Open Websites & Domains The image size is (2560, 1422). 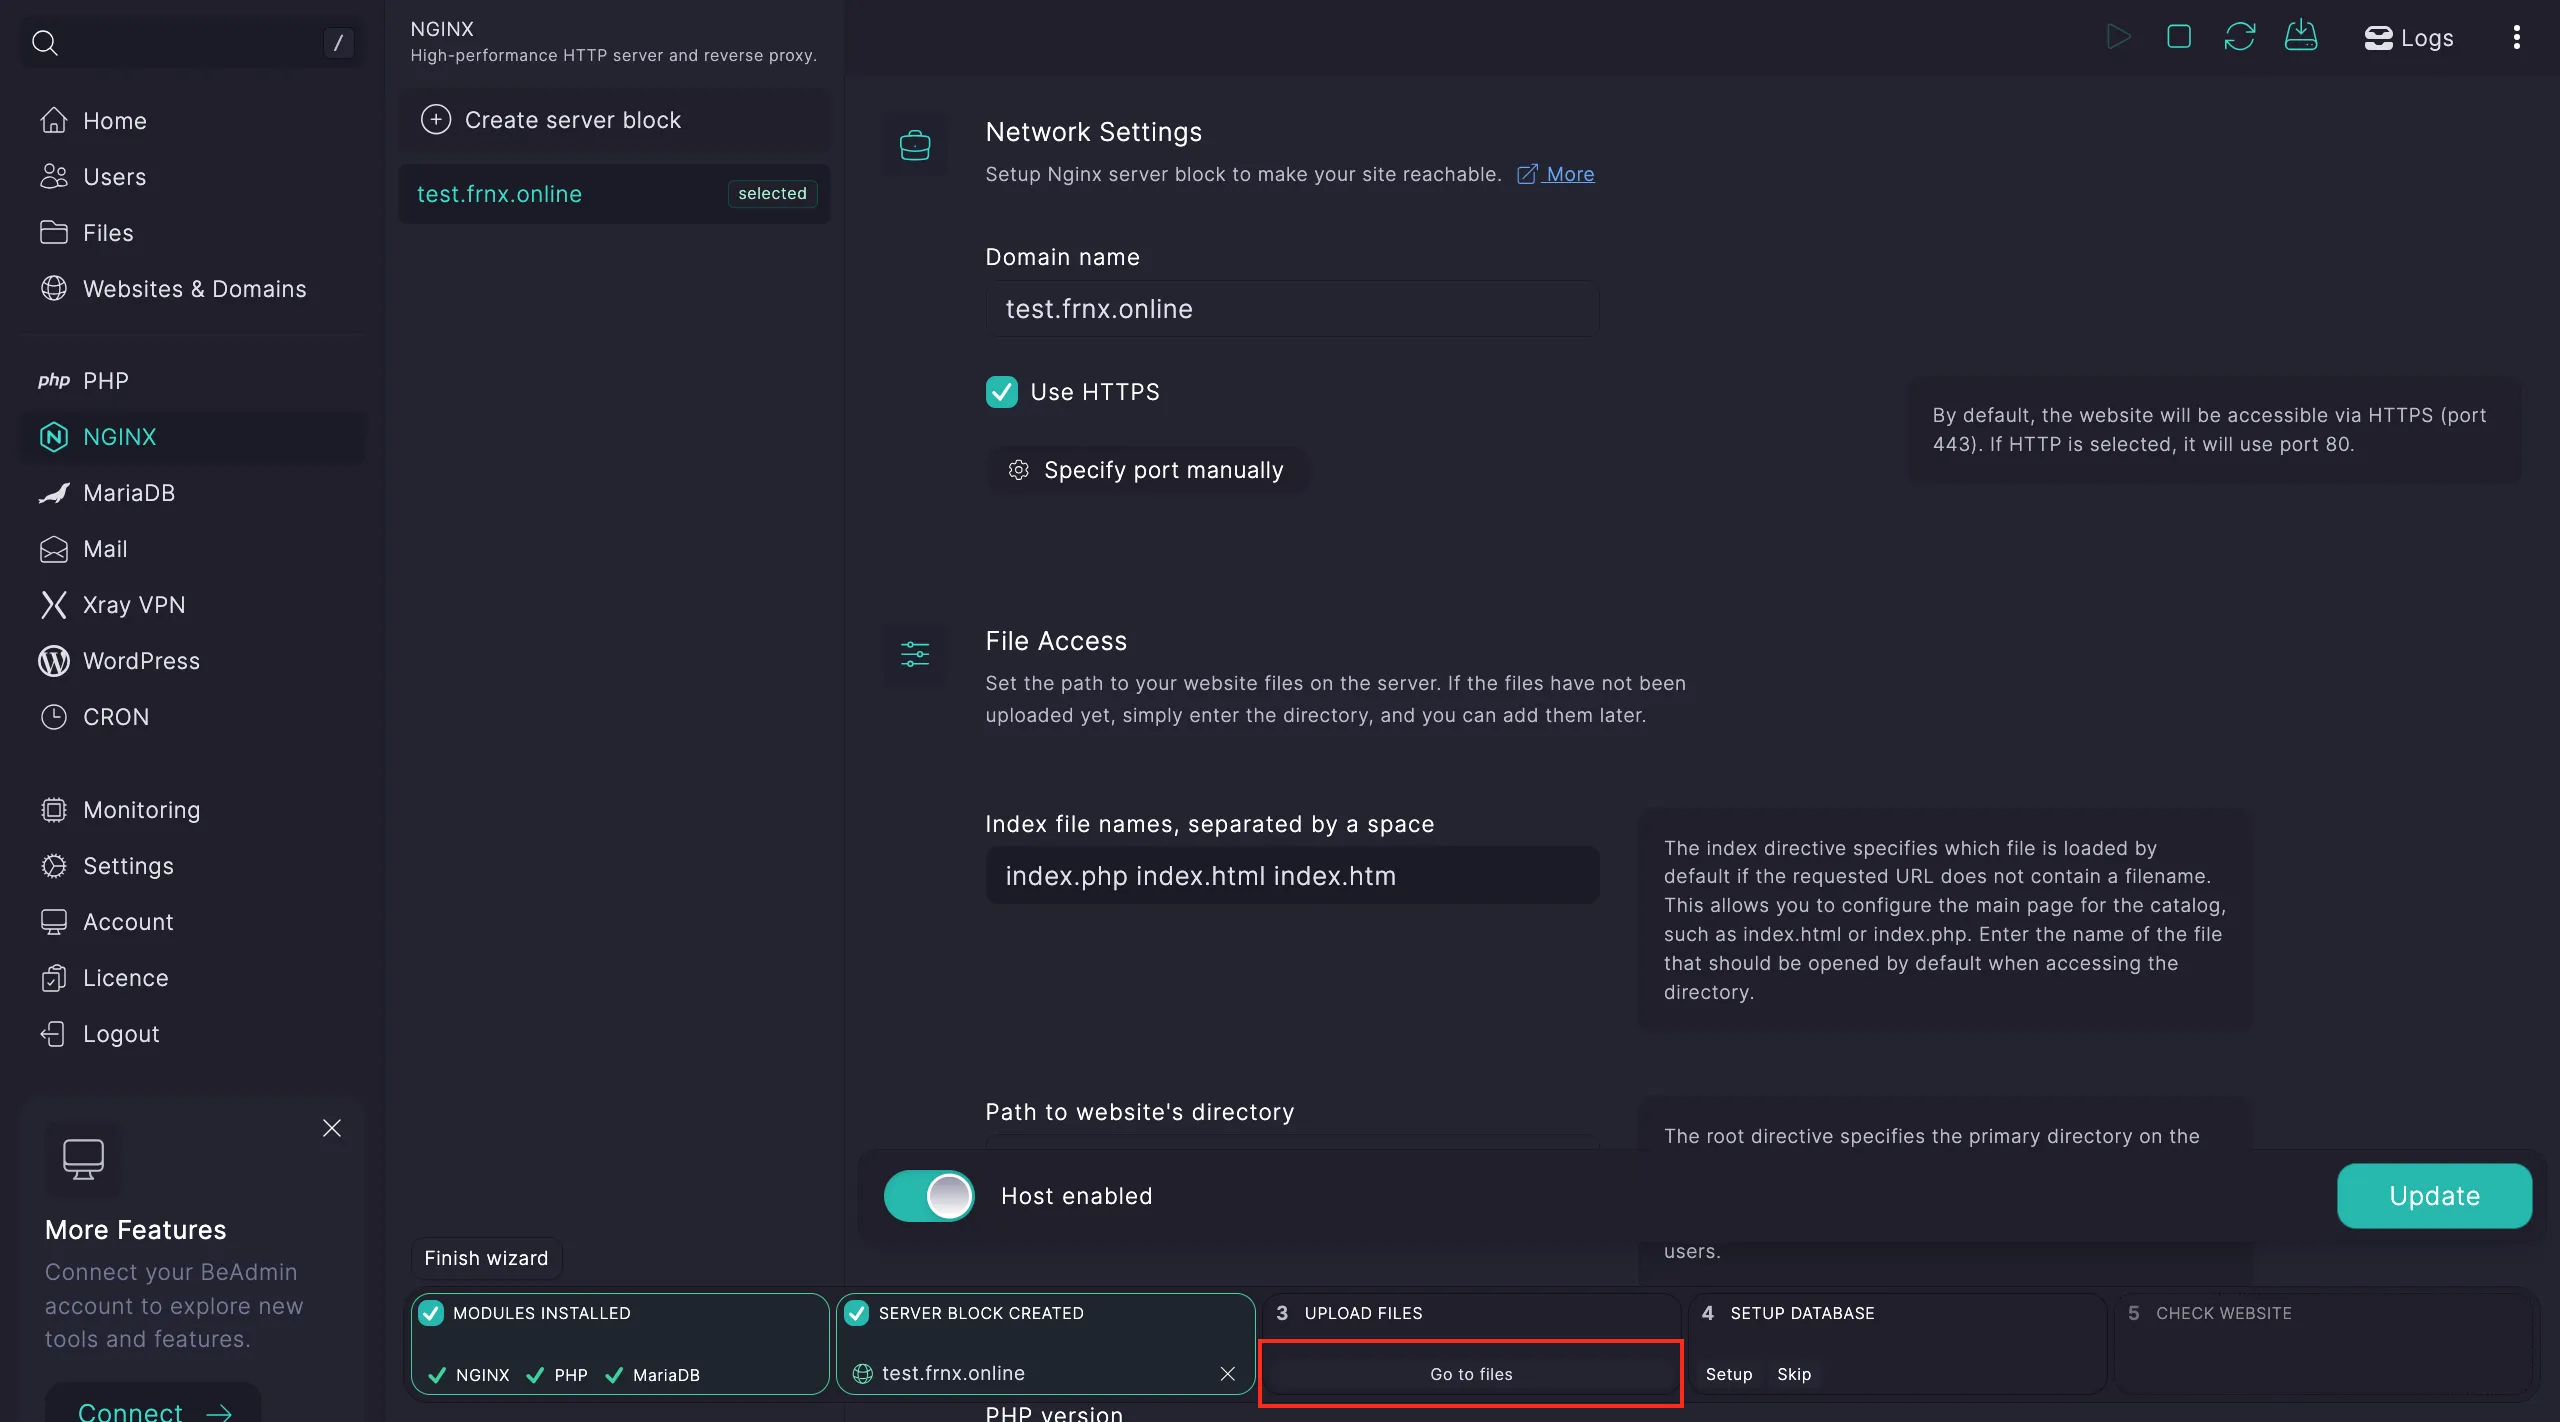pyautogui.click(x=194, y=289)
